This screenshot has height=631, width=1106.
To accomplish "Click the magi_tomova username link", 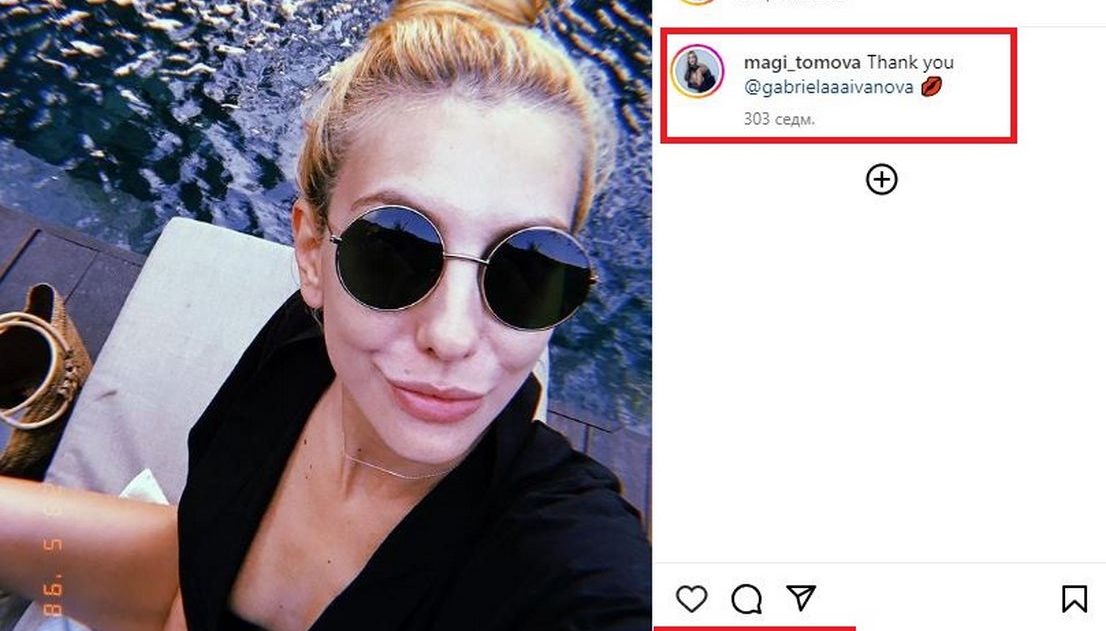I will point(802,62).
